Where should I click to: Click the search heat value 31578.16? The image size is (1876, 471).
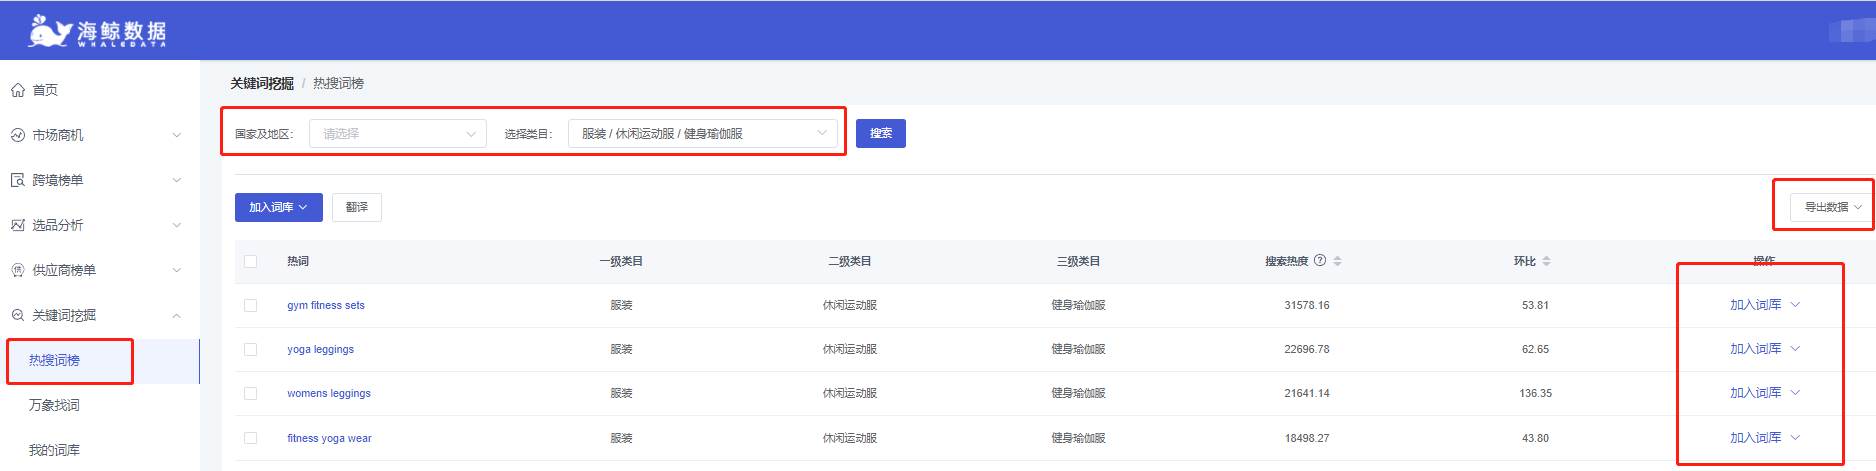tap(1307, 305)
